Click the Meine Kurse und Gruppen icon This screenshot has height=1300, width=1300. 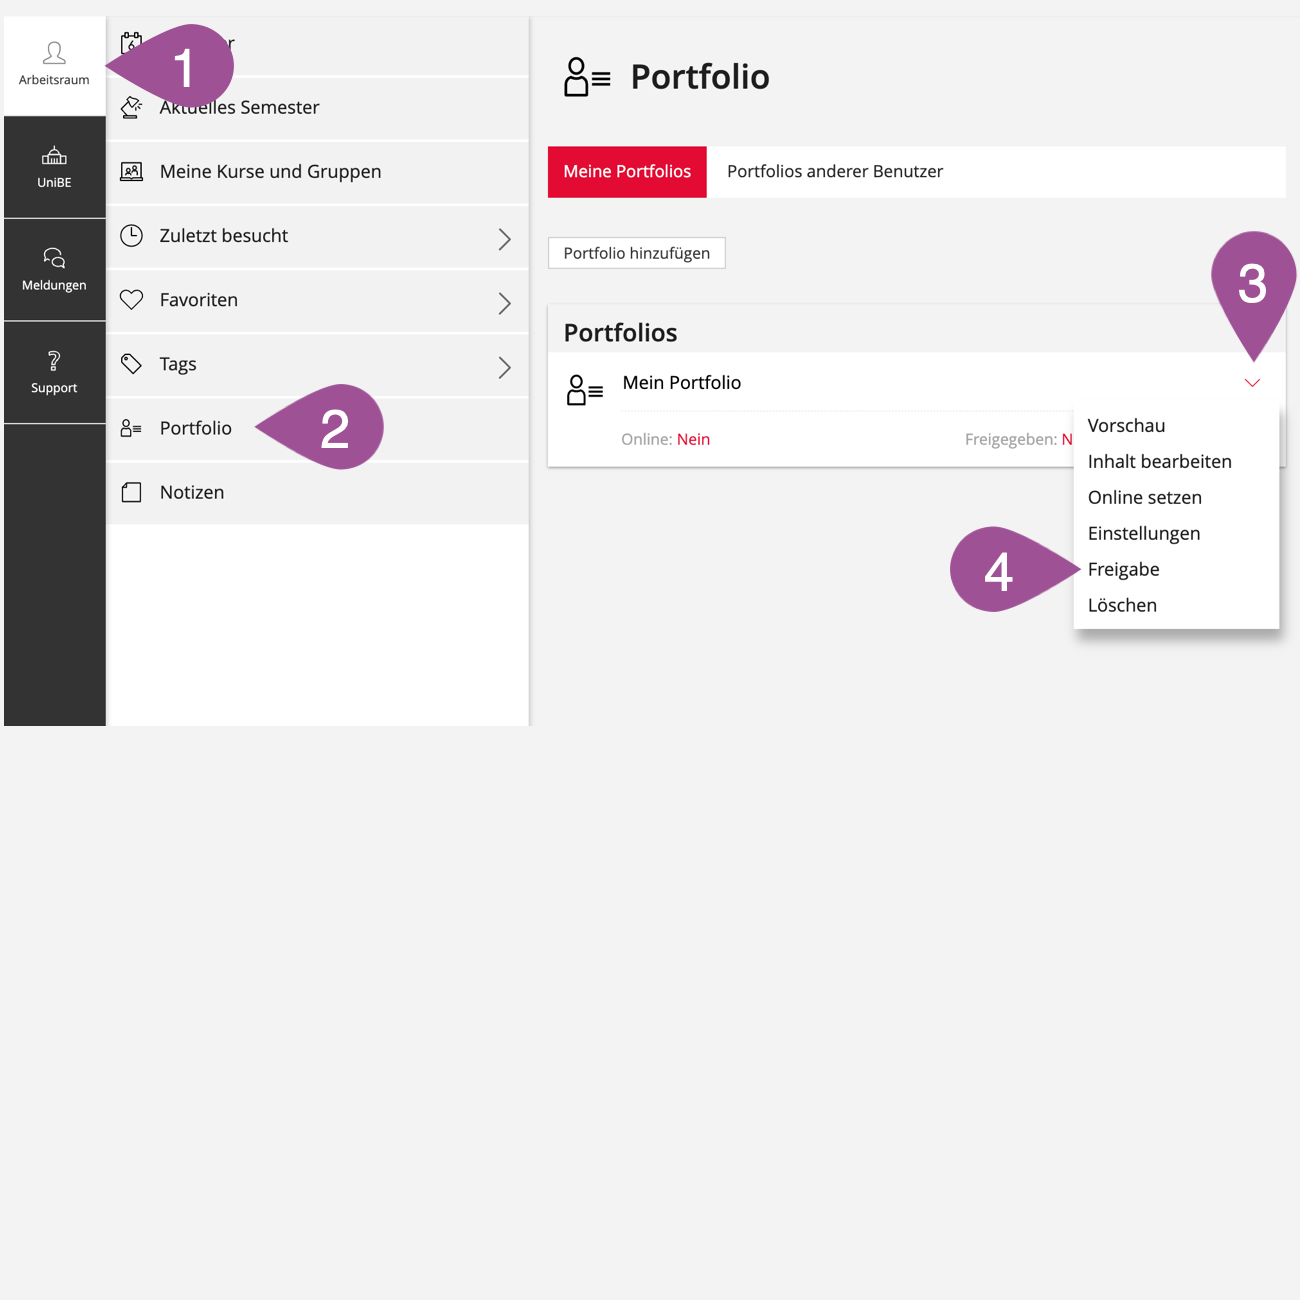point(131,171)
